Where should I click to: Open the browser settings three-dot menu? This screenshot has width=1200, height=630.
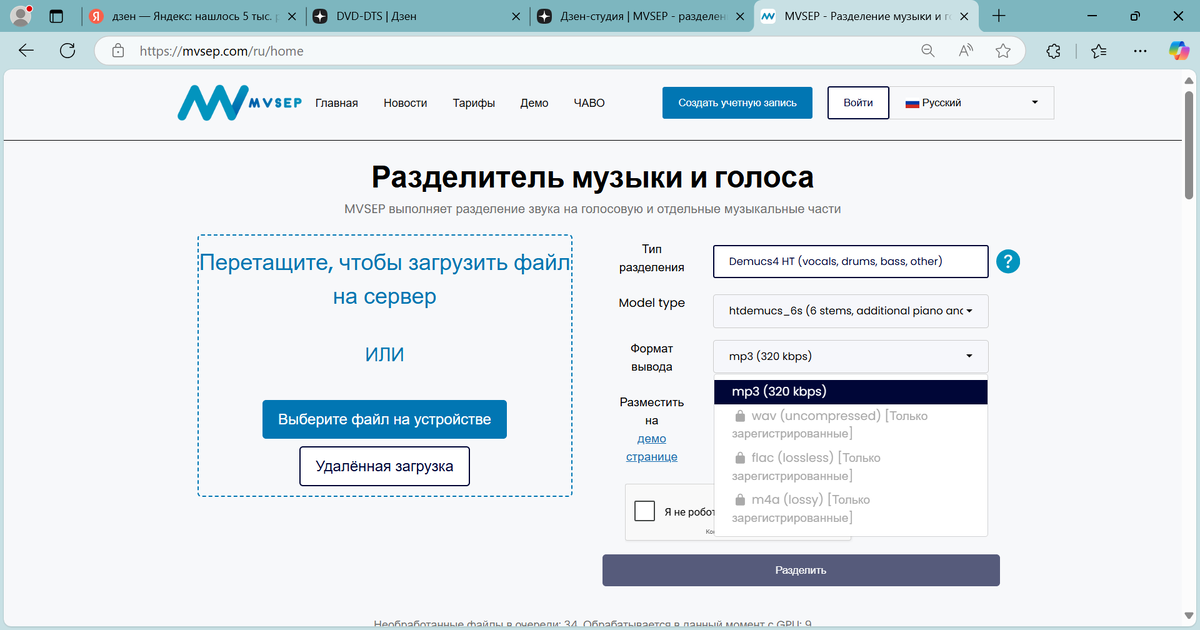1140,50
